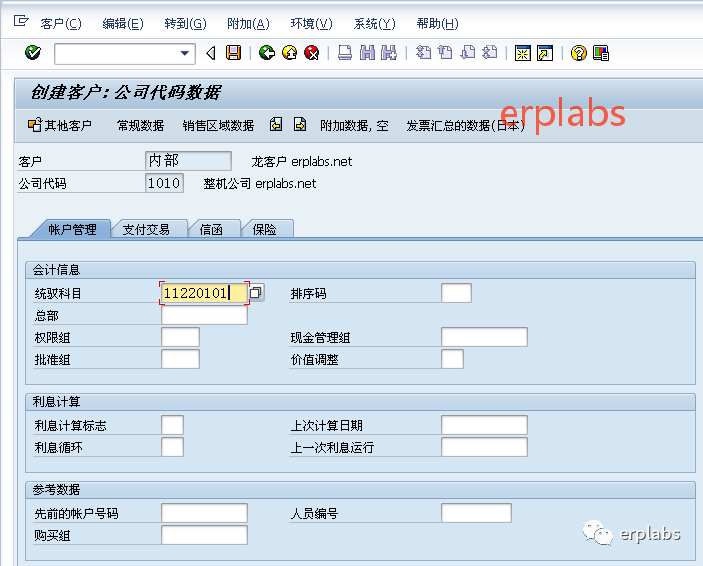
Task: Click the 利息循环 input field
Action: pyautogui.click(x=172, y=447)
